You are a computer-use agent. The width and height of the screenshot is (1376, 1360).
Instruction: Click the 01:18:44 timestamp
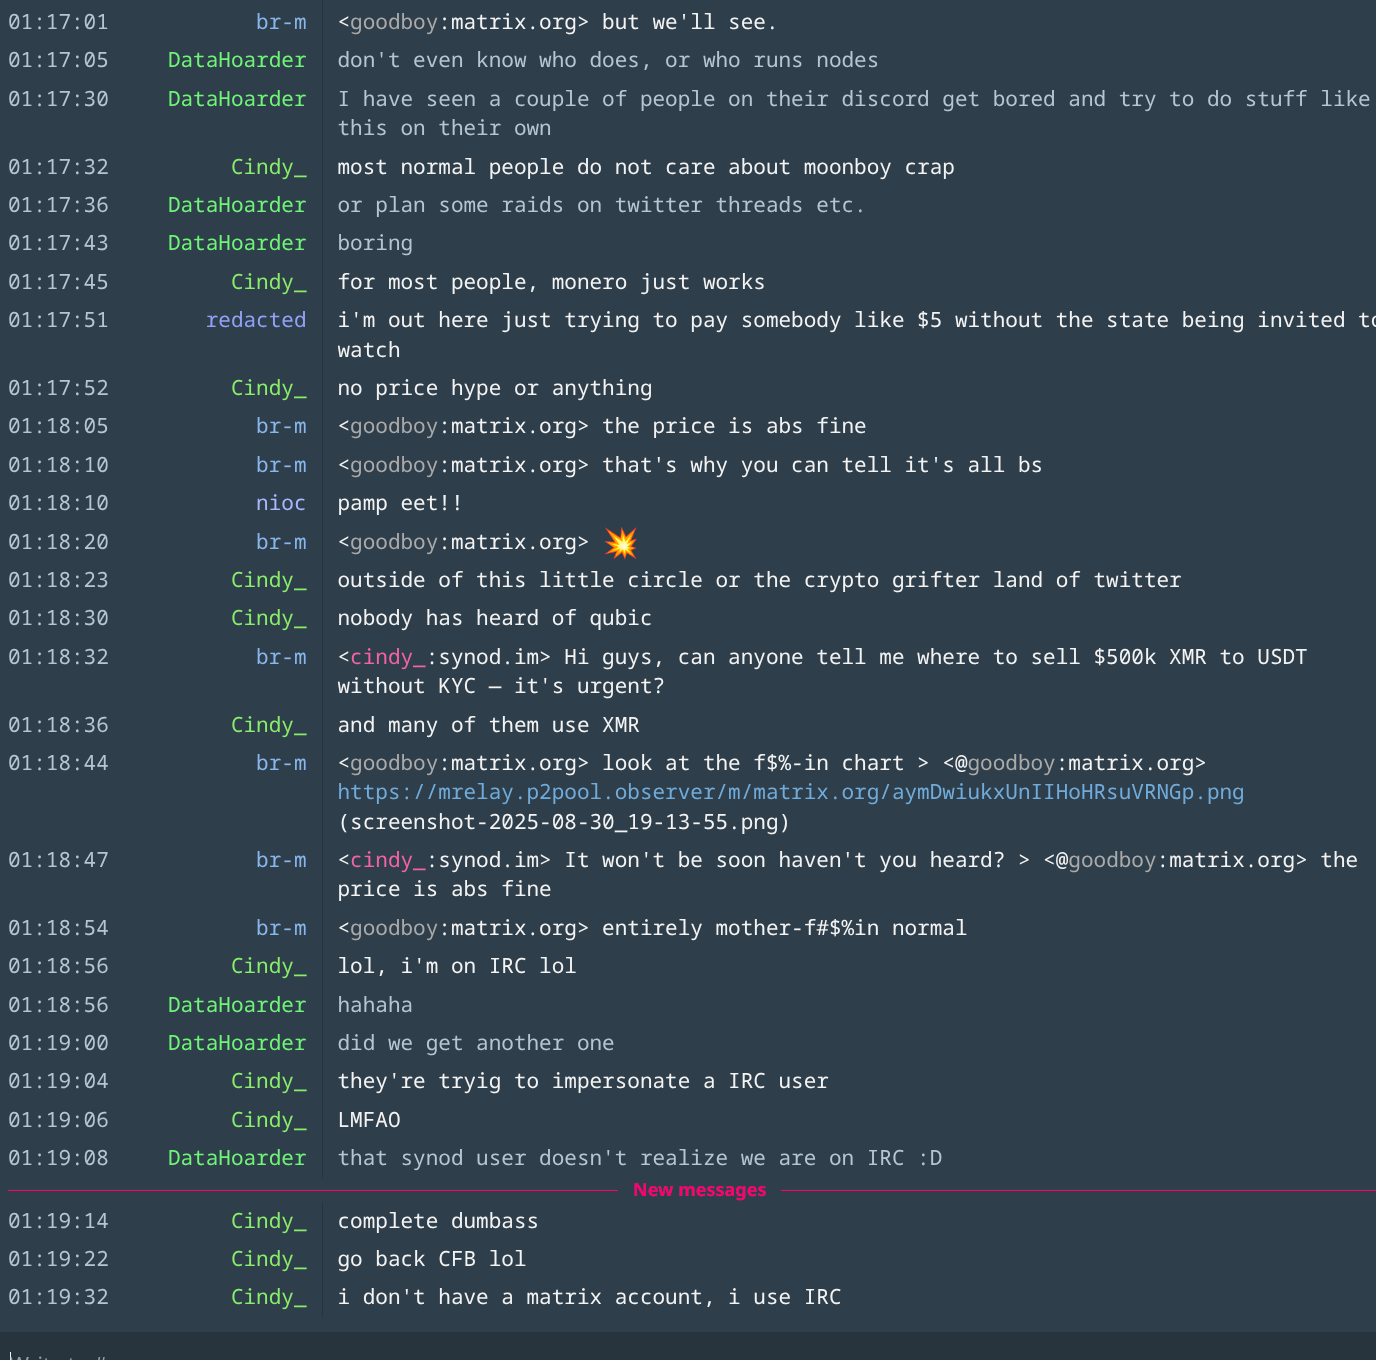point(58,763)
